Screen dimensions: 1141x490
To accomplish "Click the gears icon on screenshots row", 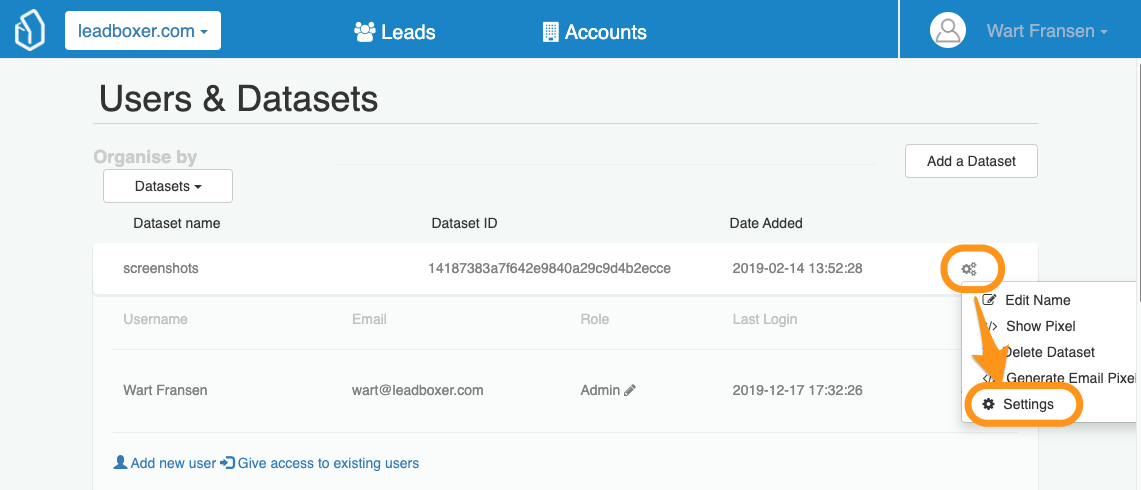I will click(x=969, y=269).
